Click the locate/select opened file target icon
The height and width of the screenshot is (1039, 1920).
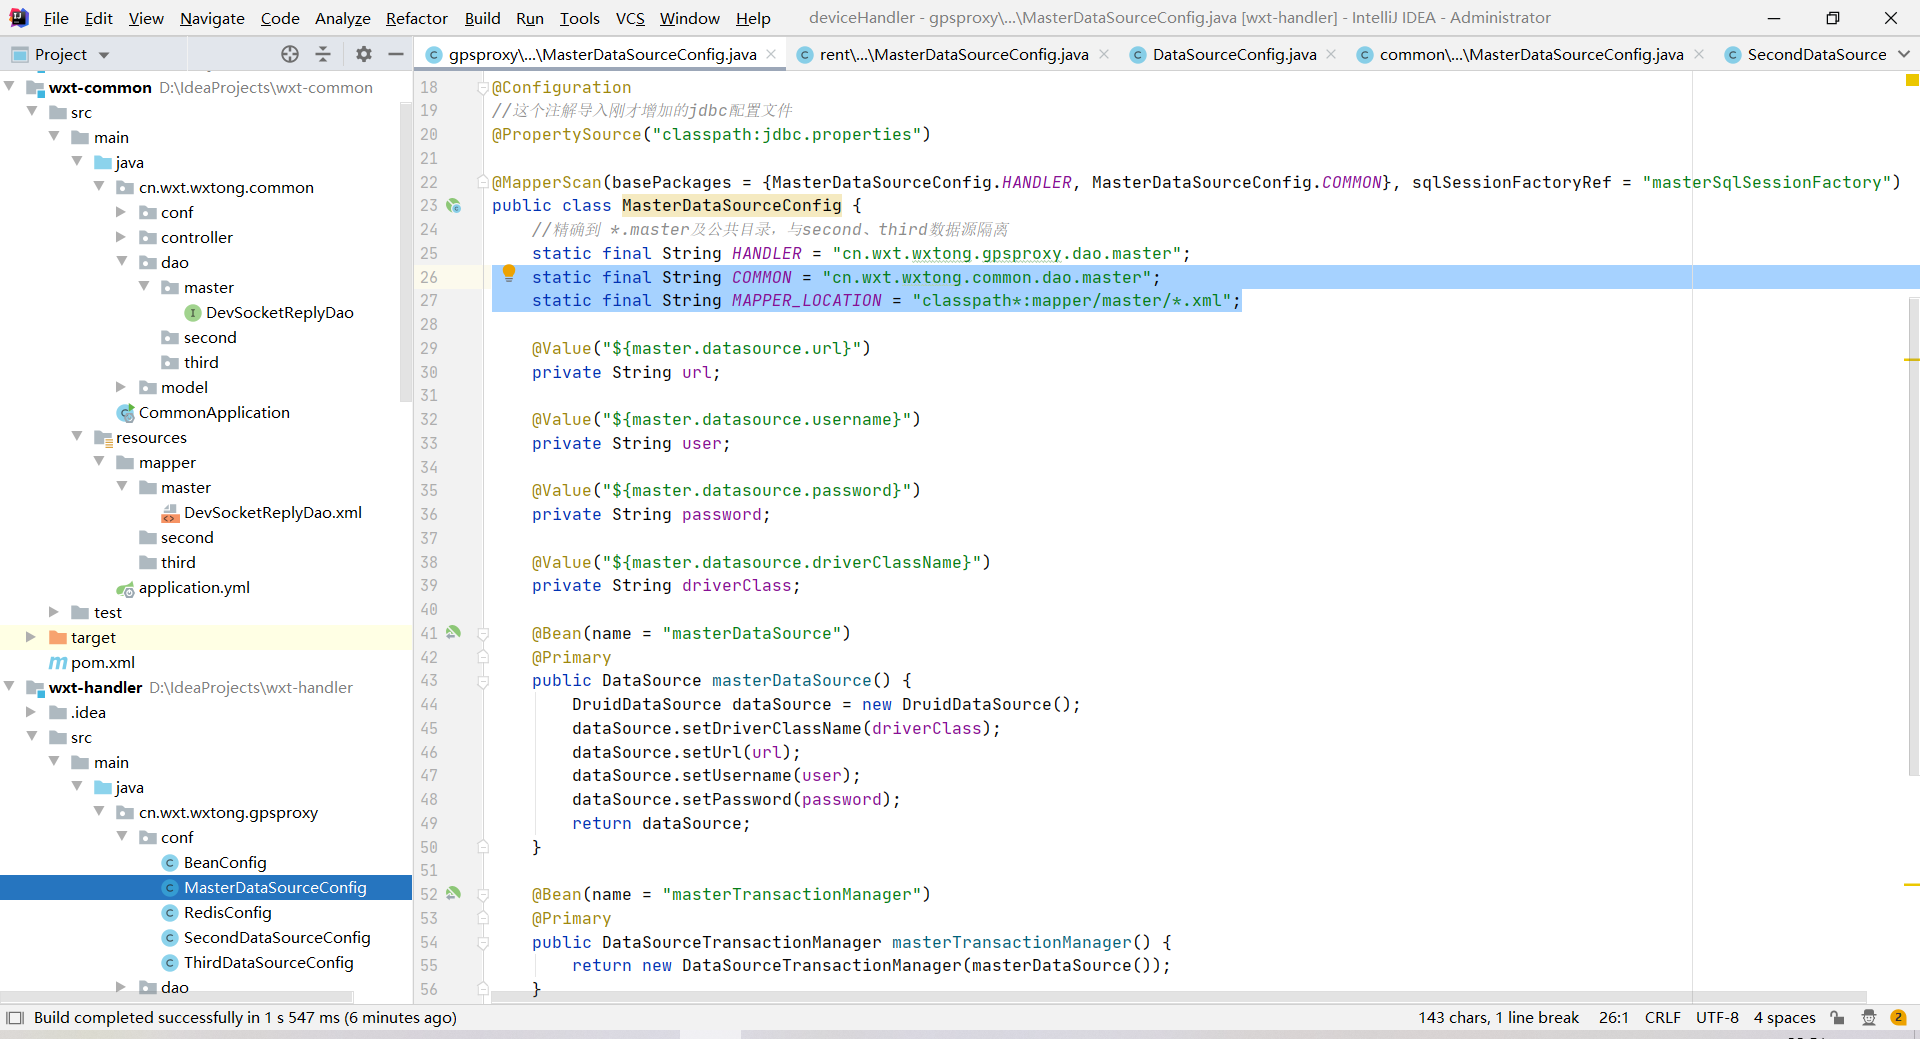coord(290,54)
